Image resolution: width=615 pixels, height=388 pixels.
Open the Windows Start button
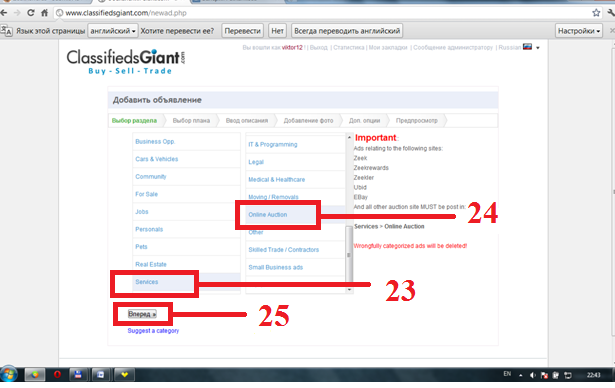tap(8, 375)
